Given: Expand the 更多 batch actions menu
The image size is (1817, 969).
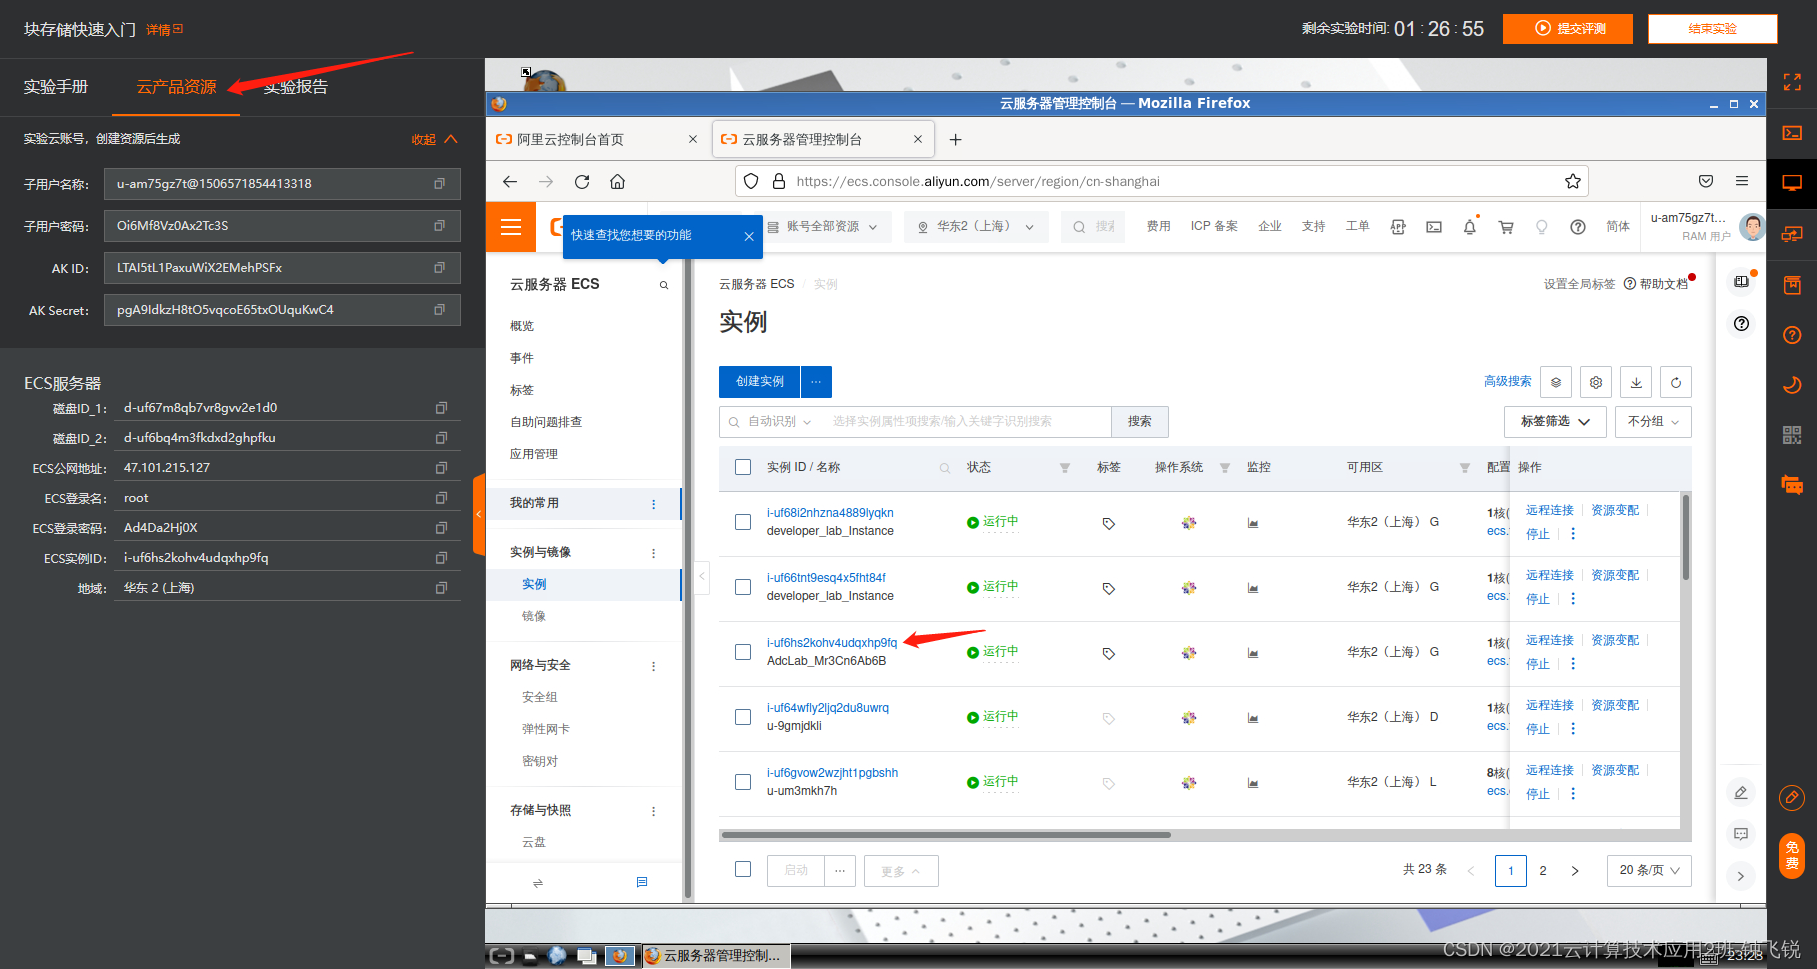Looking at the screenshot, I should pos(901,871).
